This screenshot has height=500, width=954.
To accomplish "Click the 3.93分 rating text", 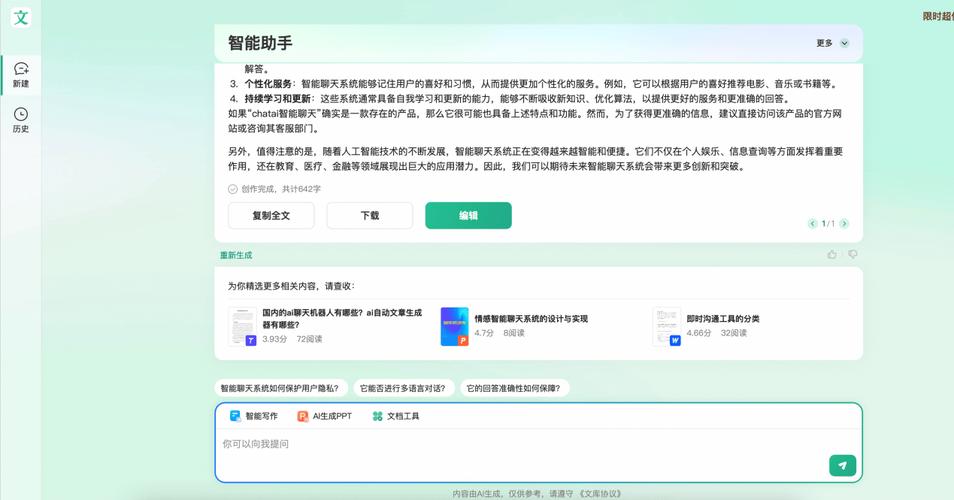I will [x=274, y=339].
